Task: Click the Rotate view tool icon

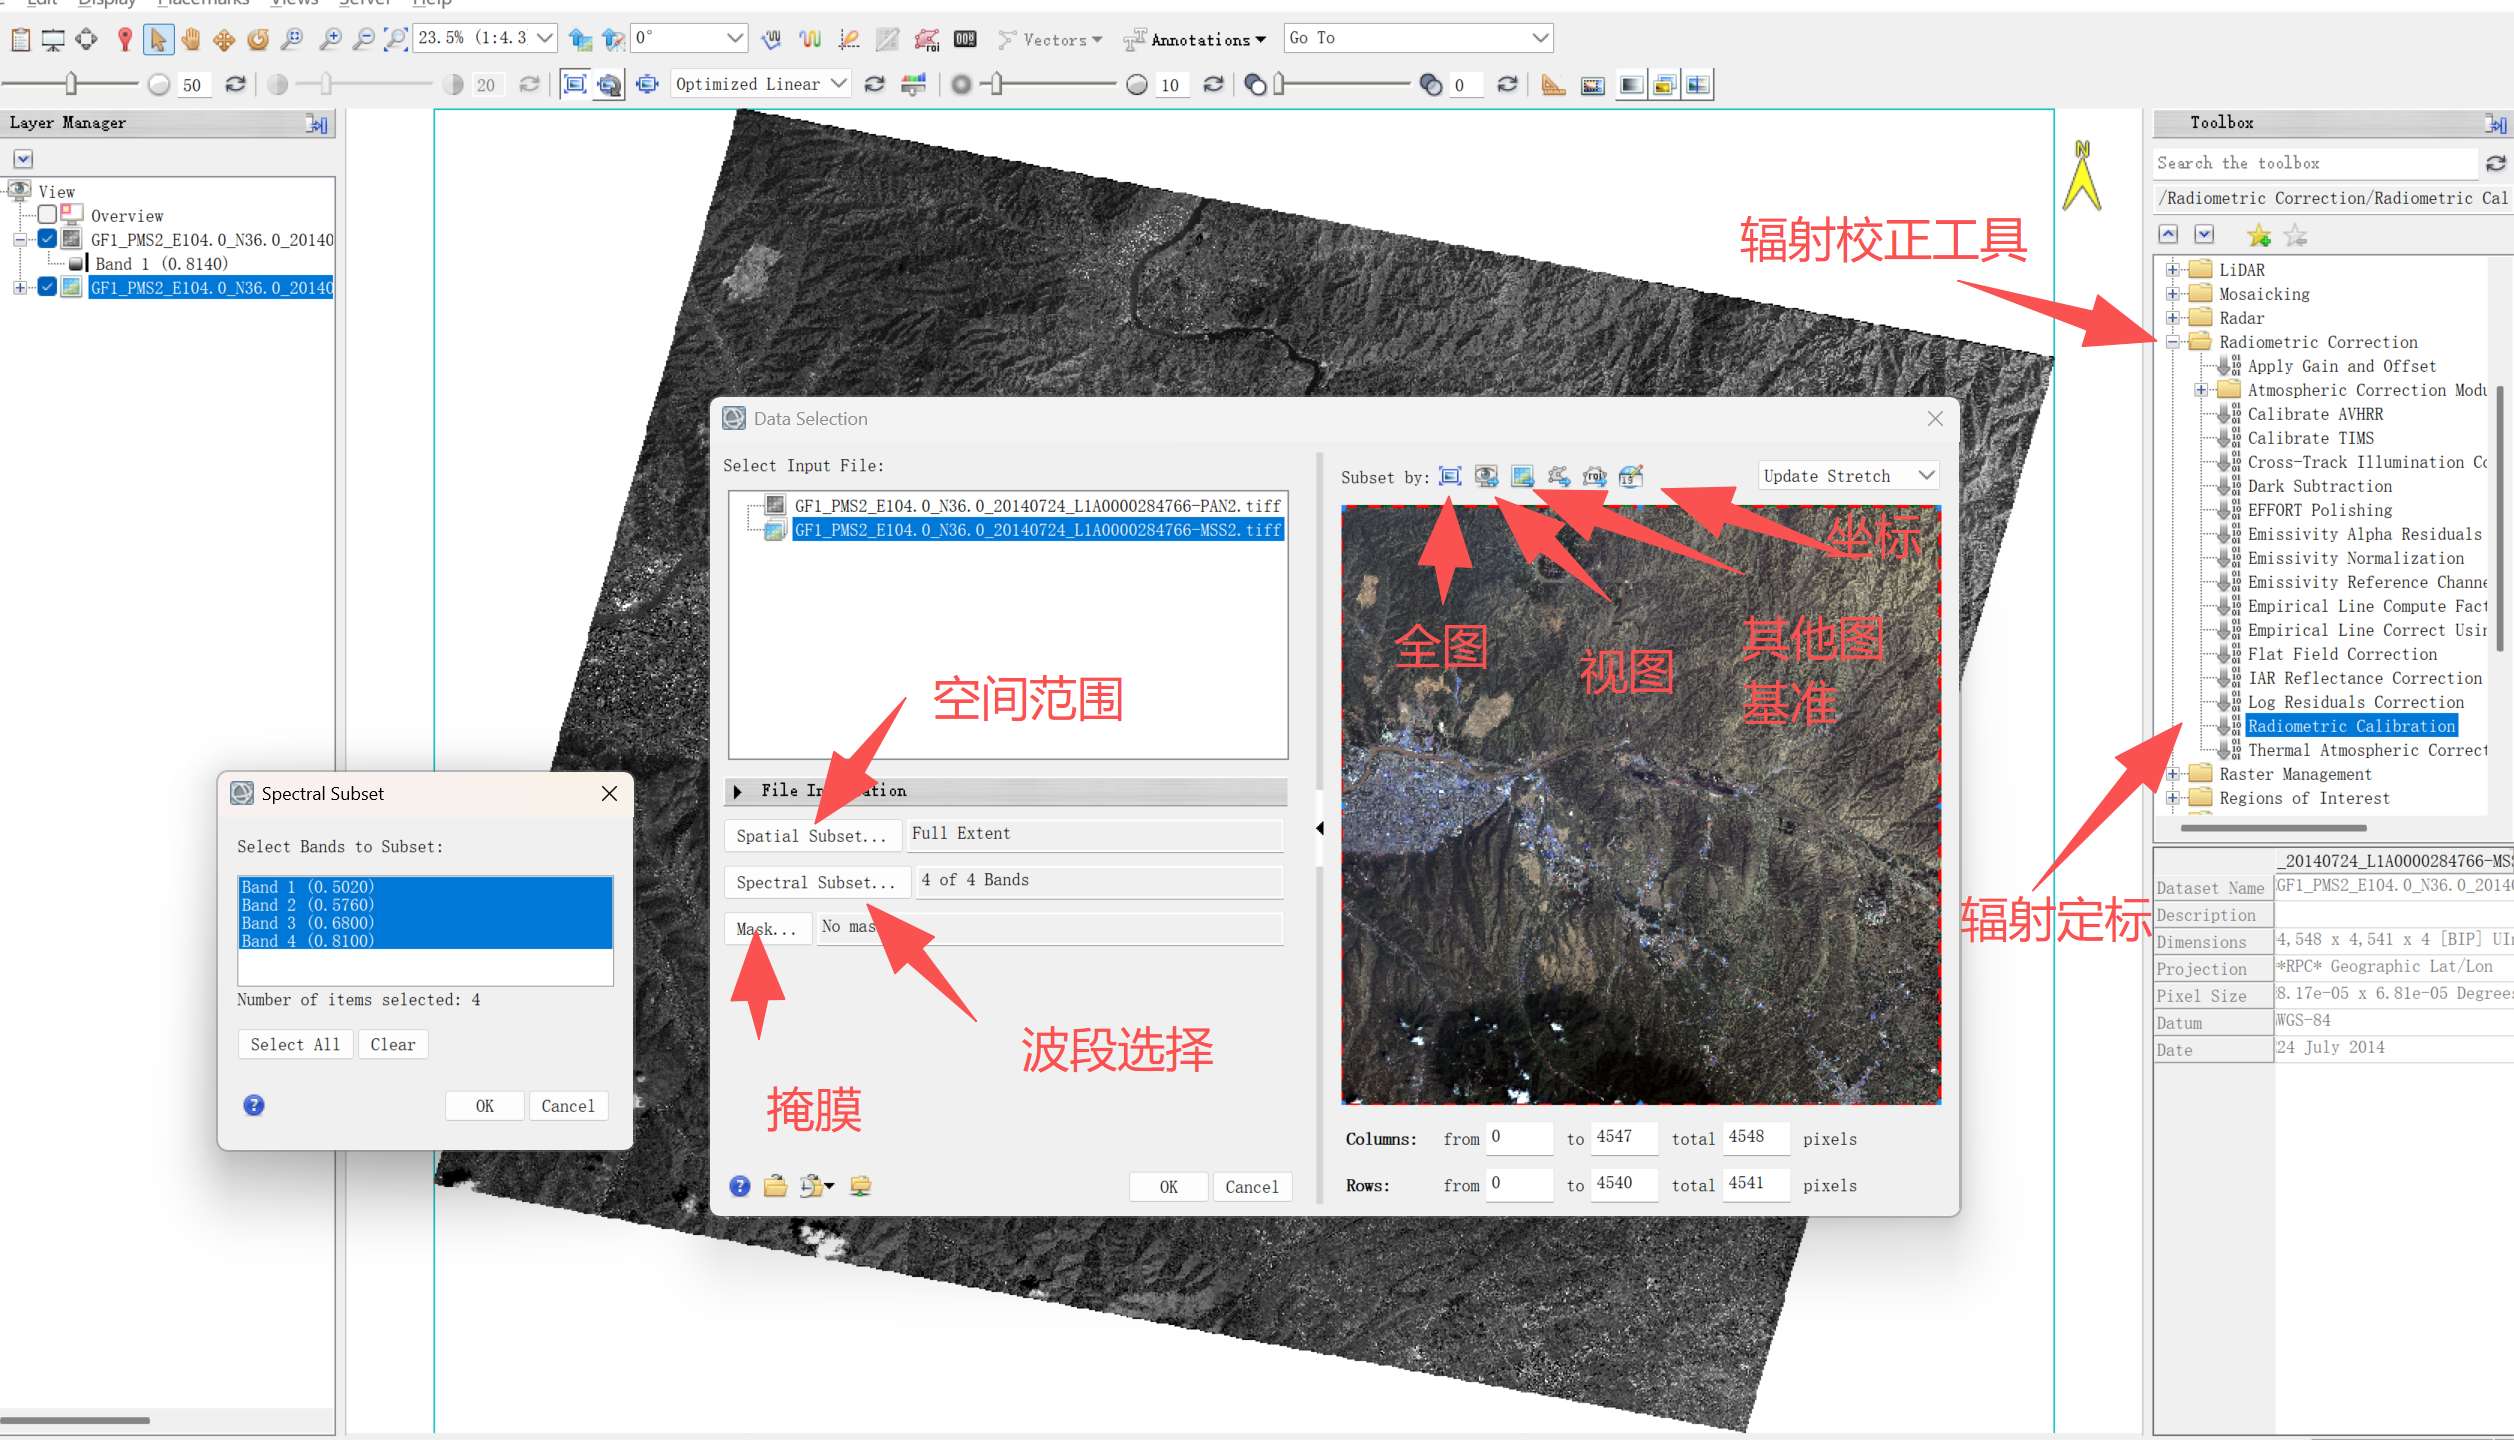Action: (258, 39)
